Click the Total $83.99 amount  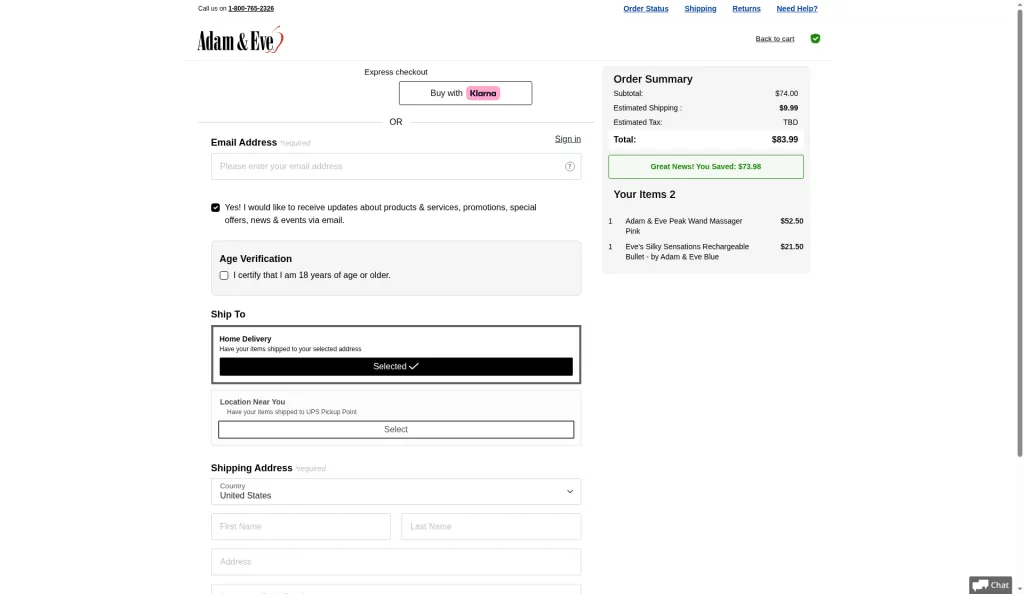784,140
